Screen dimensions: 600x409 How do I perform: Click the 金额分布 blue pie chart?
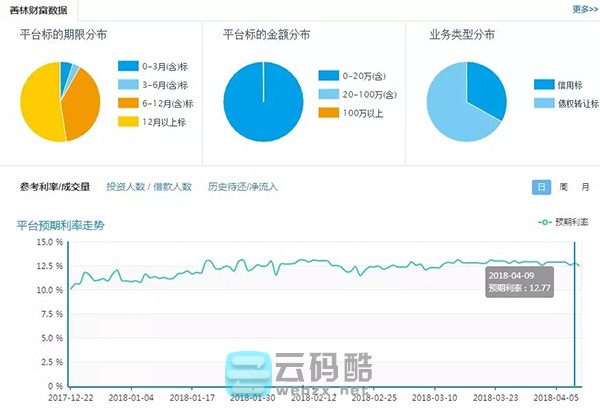[x=263, y=102]
